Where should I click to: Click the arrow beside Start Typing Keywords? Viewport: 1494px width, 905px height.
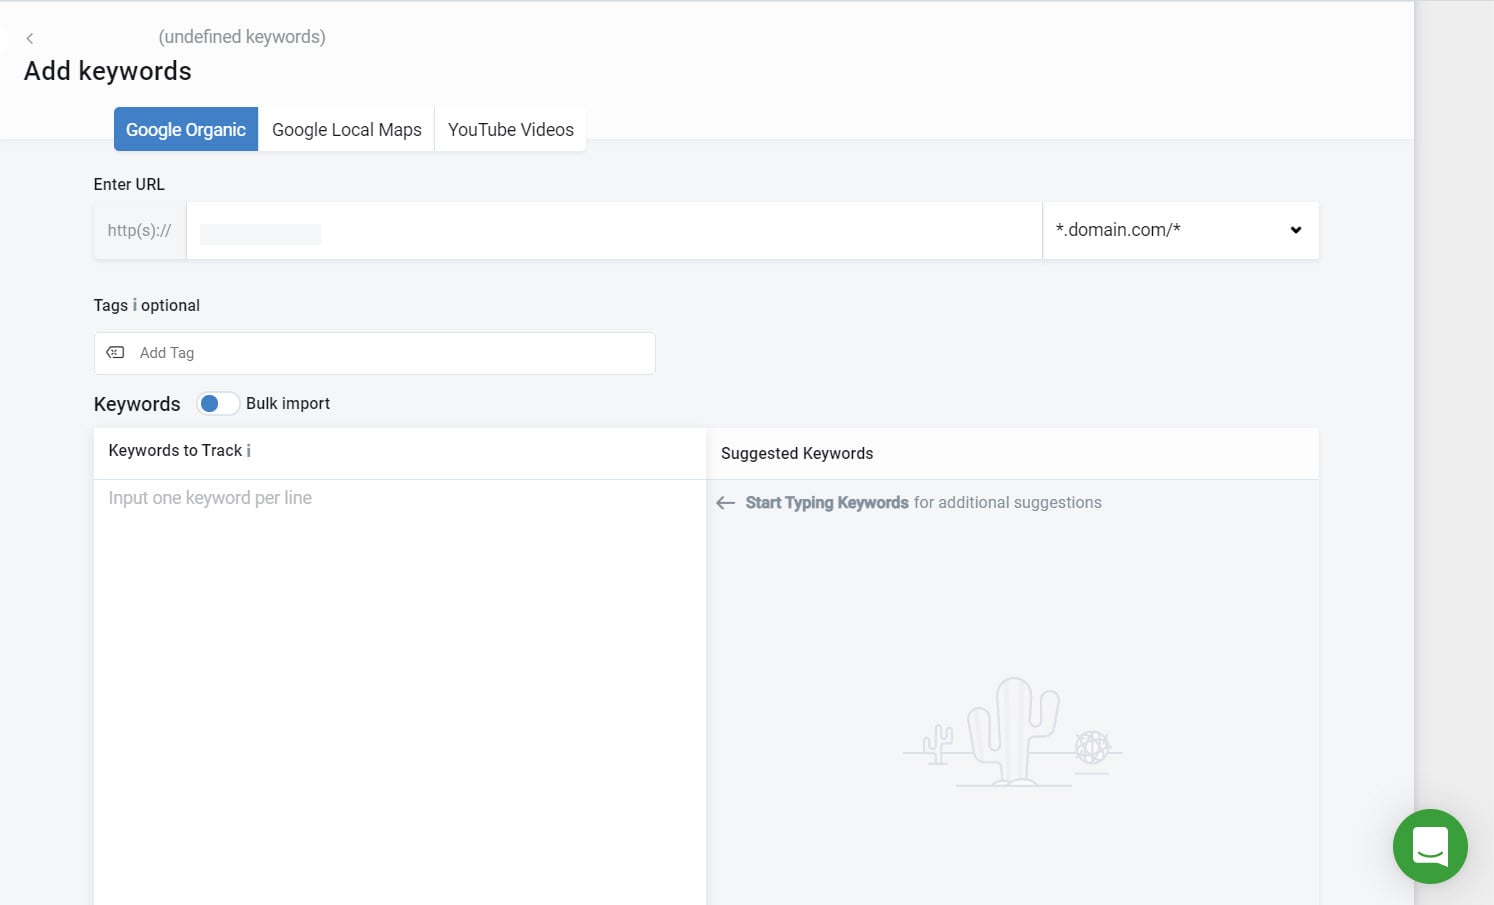click(726, 502)
